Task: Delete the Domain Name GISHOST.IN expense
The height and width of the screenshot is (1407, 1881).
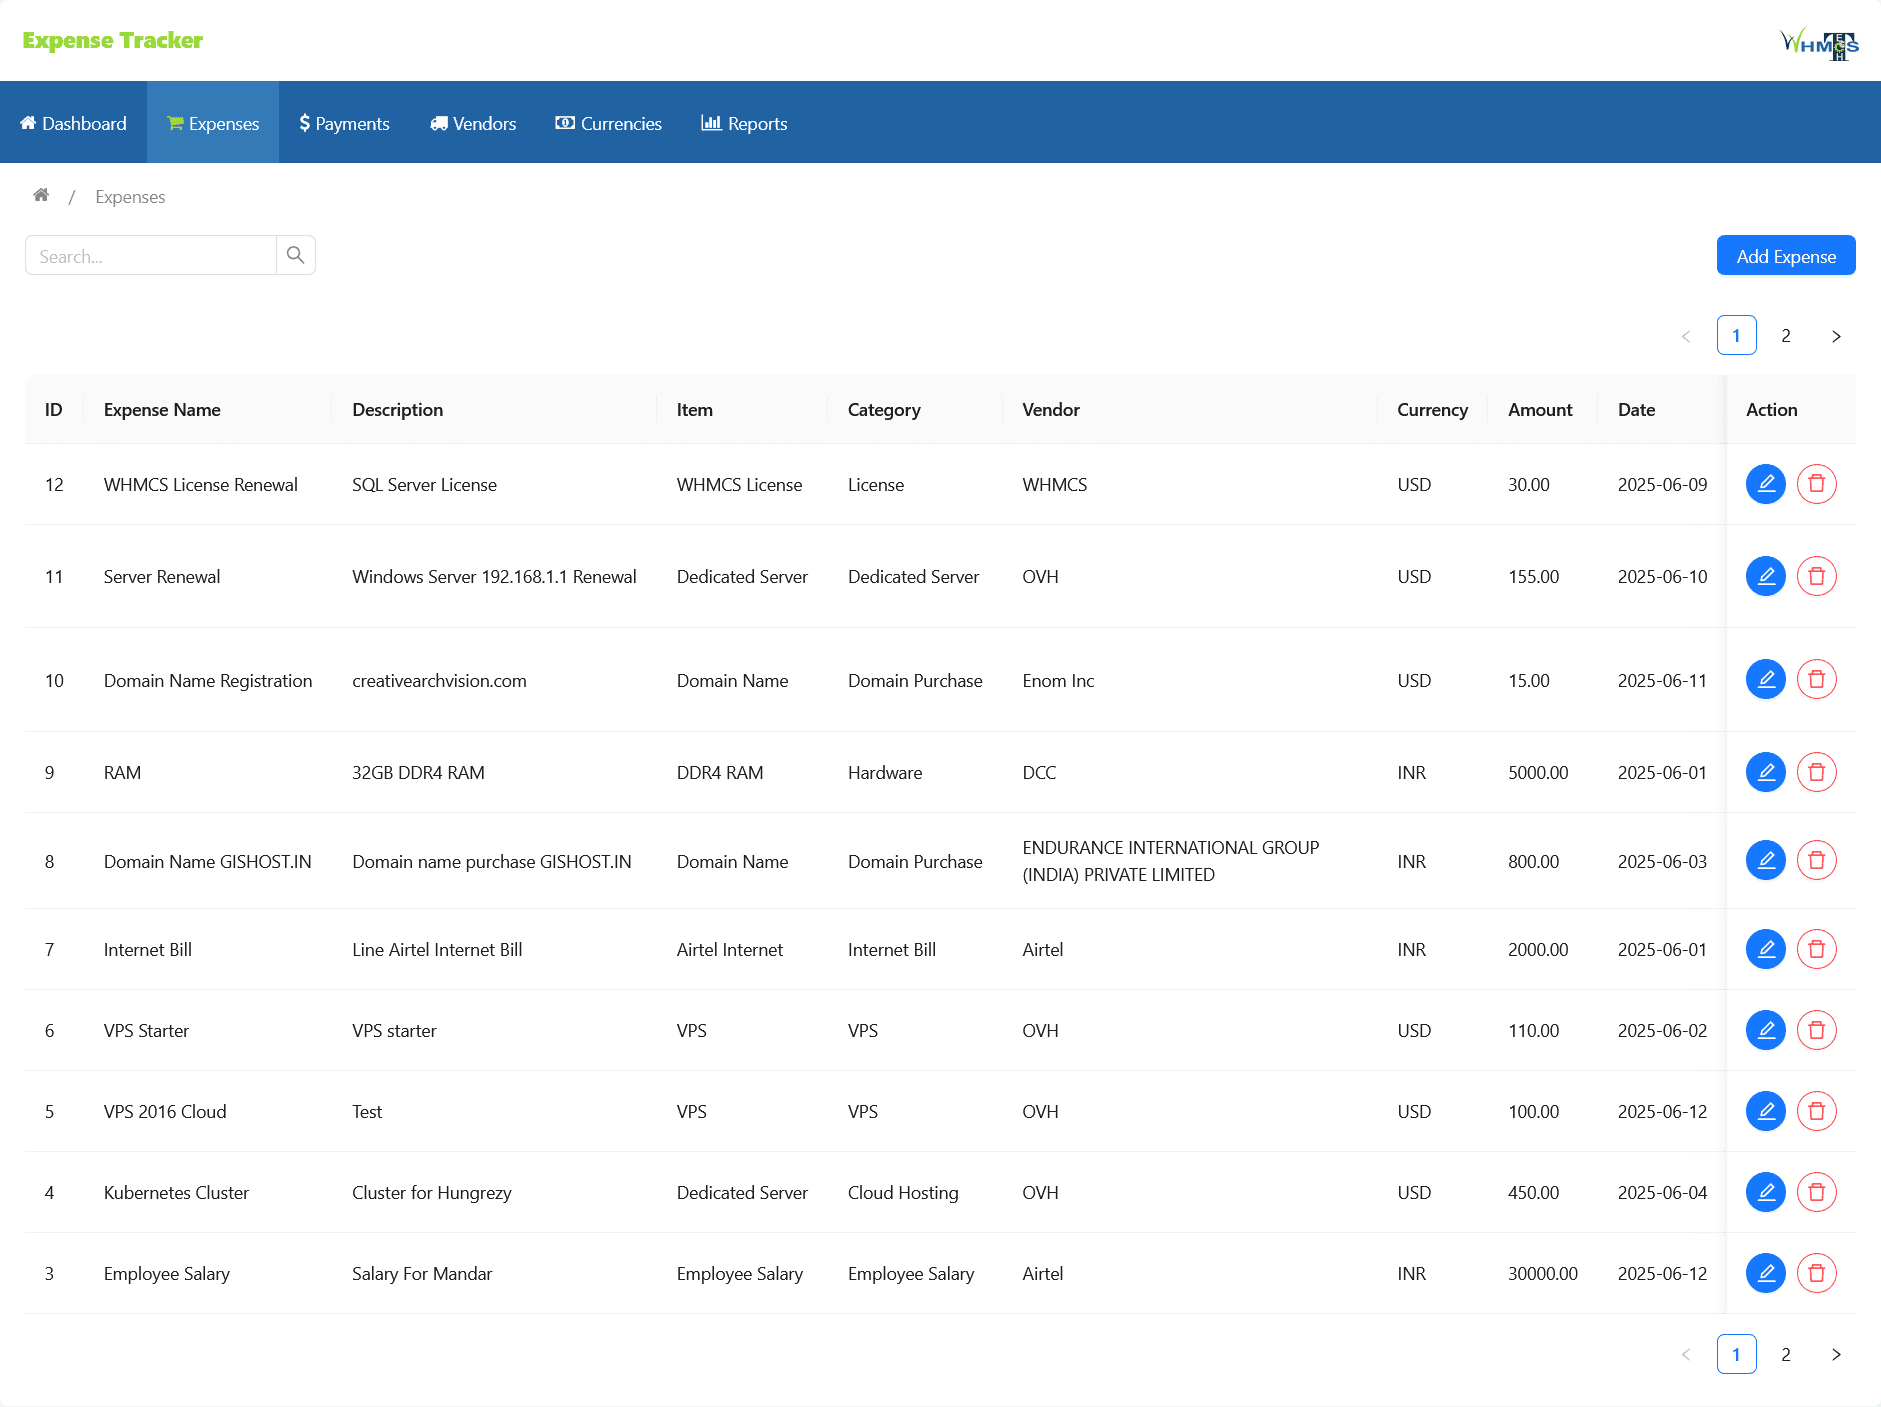Action: pyautogui.click(x=1816, y=861)
